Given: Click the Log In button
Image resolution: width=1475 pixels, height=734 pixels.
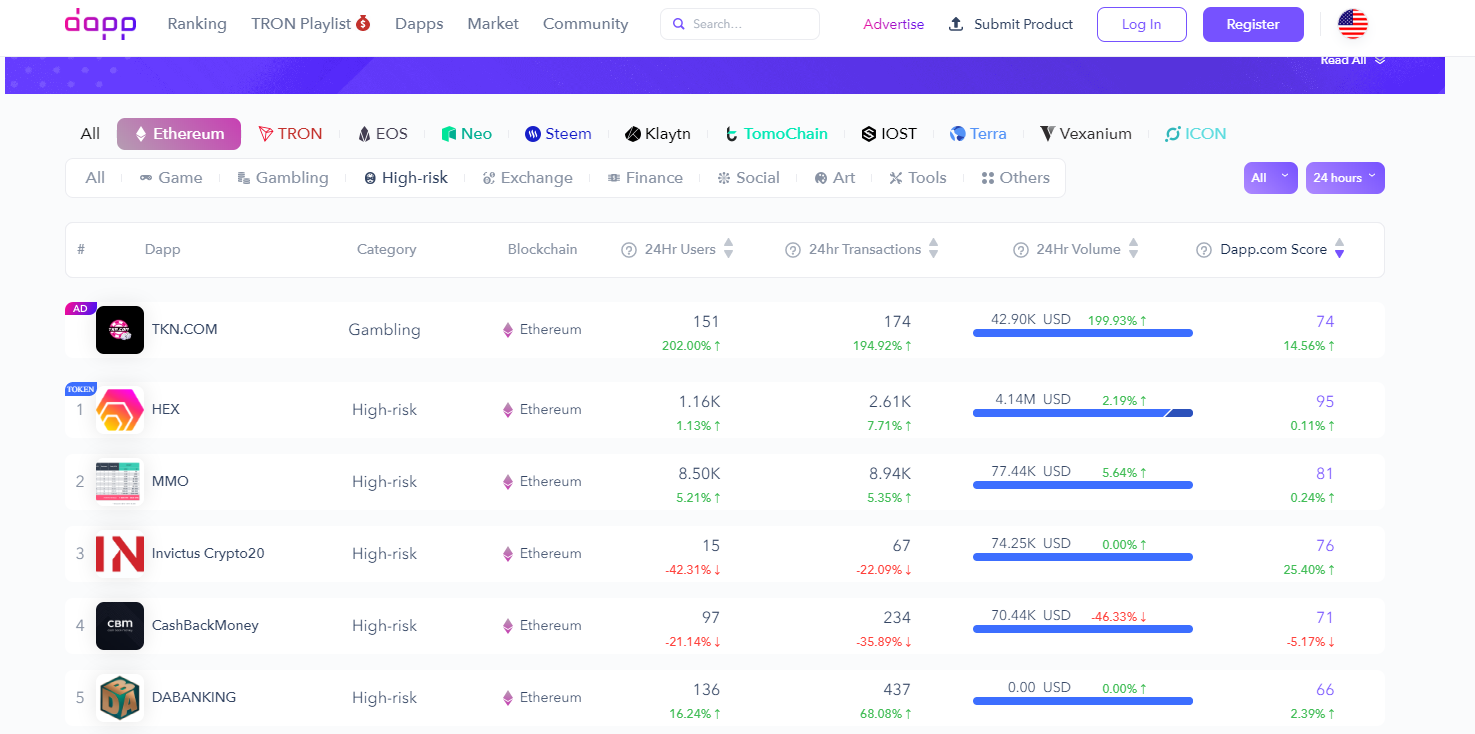Looking at the screenshot, I should [1142, 24].
